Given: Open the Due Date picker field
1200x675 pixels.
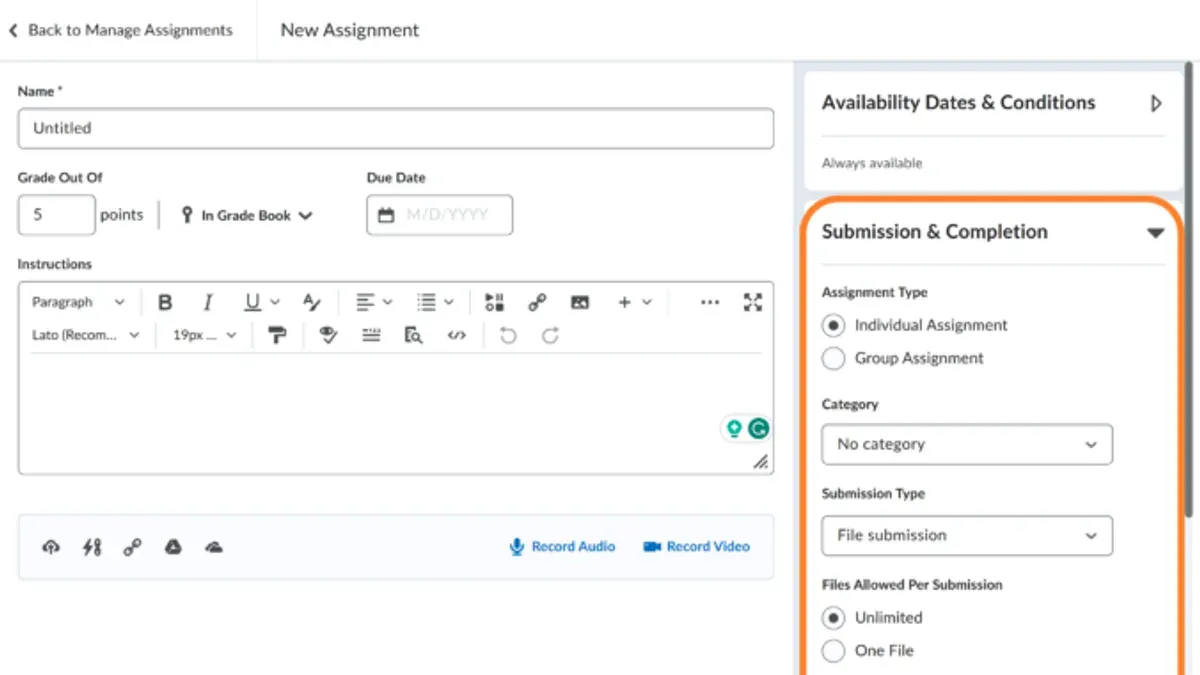Looking at the screenshot, I should (x=440, y=215).
